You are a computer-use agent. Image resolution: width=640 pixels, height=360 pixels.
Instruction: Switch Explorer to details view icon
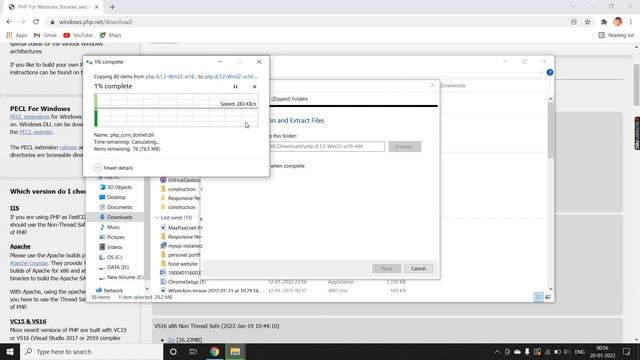click(539, 297)
